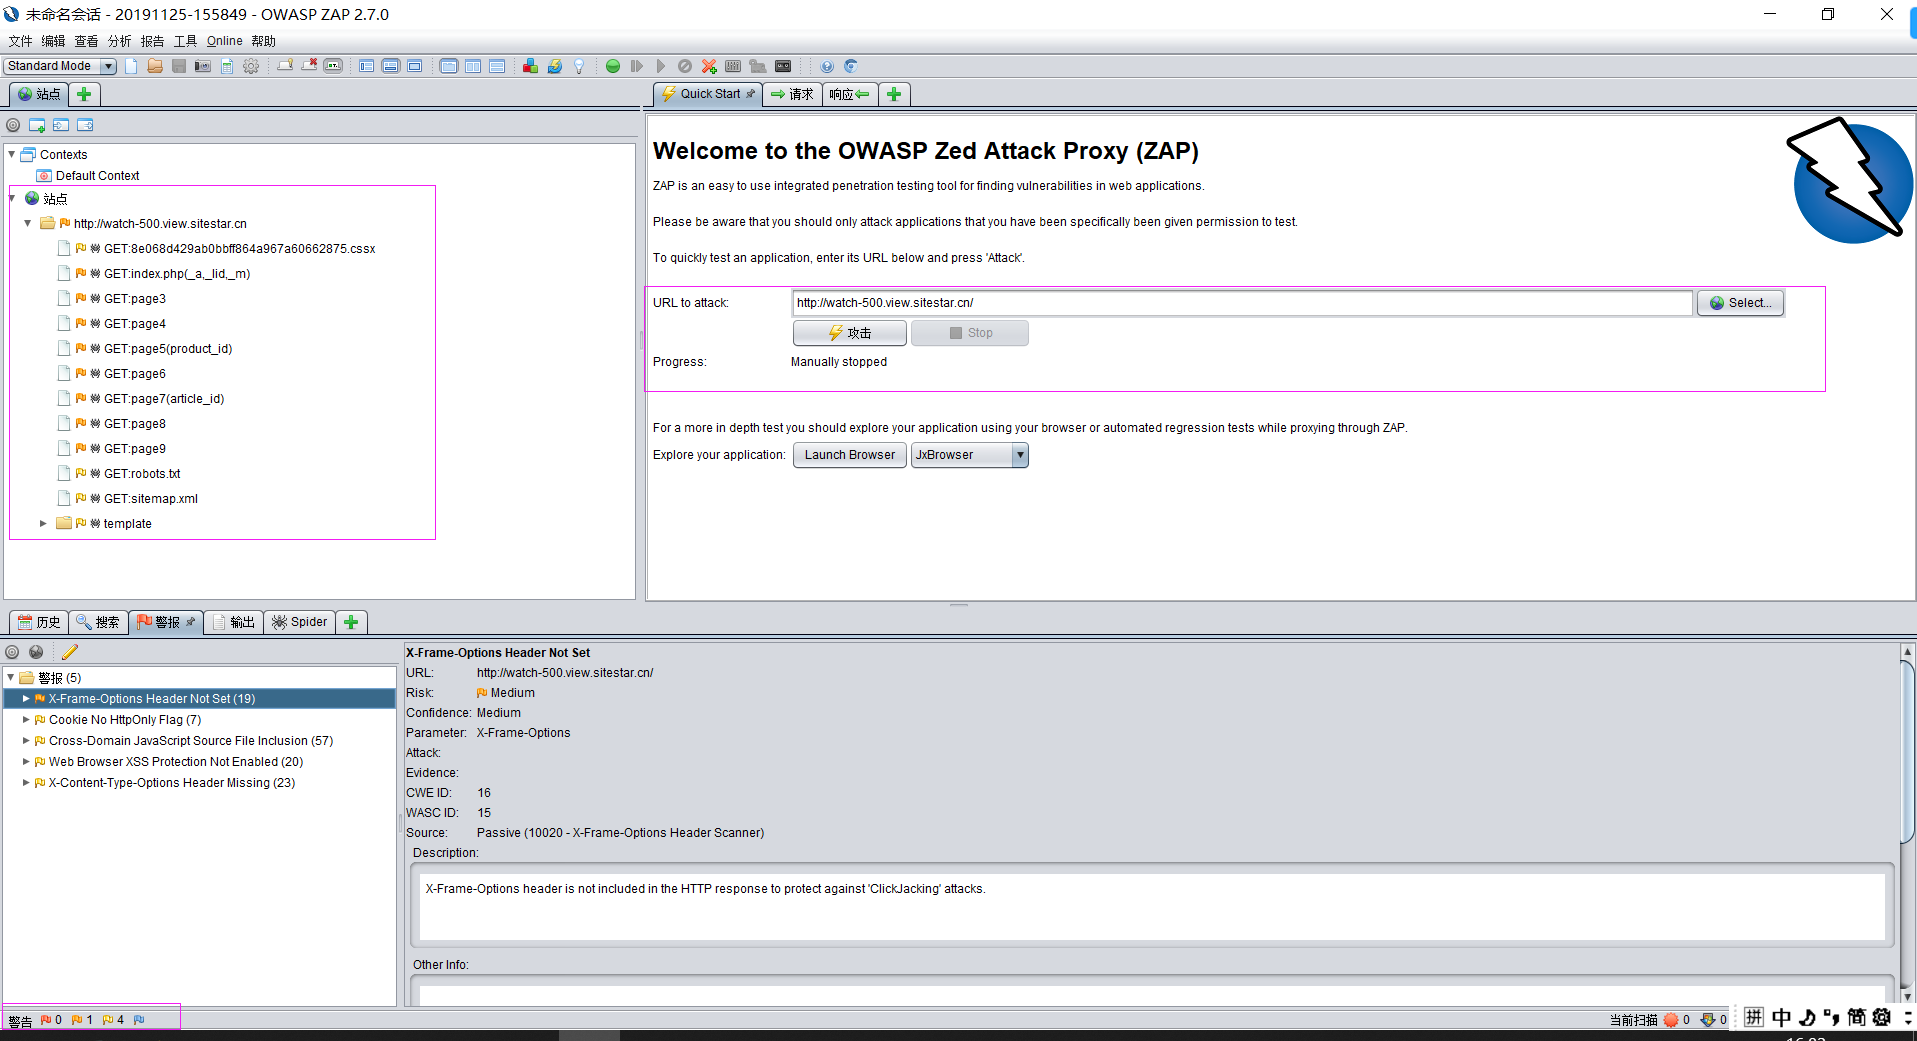Click the ZAP lightning bolt logo
The width and height of the screenshot is (1917, 1041).
[1850, 181]
